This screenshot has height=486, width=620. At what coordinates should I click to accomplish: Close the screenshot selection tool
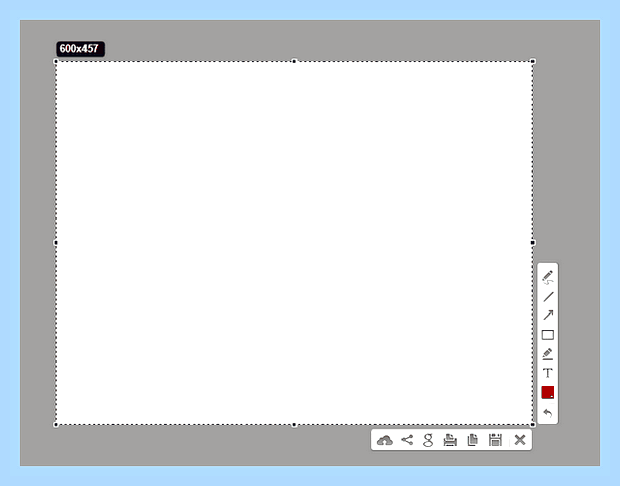coord(520,440)
